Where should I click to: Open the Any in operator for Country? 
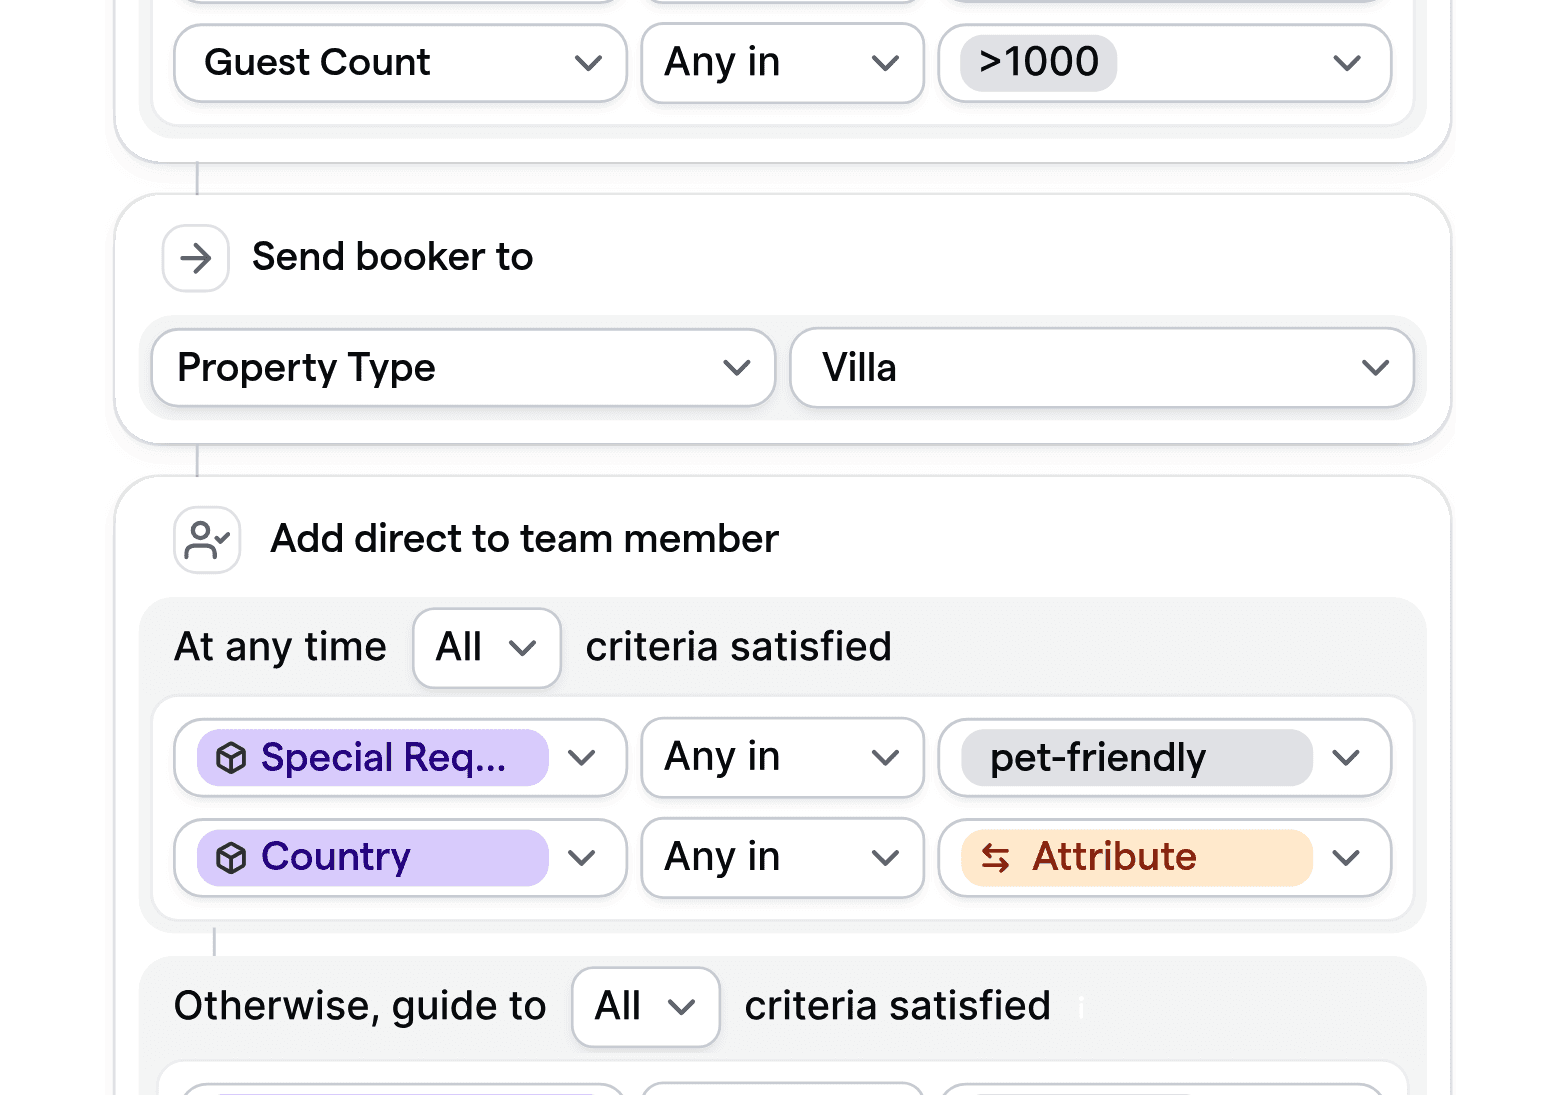coord(782,858)
